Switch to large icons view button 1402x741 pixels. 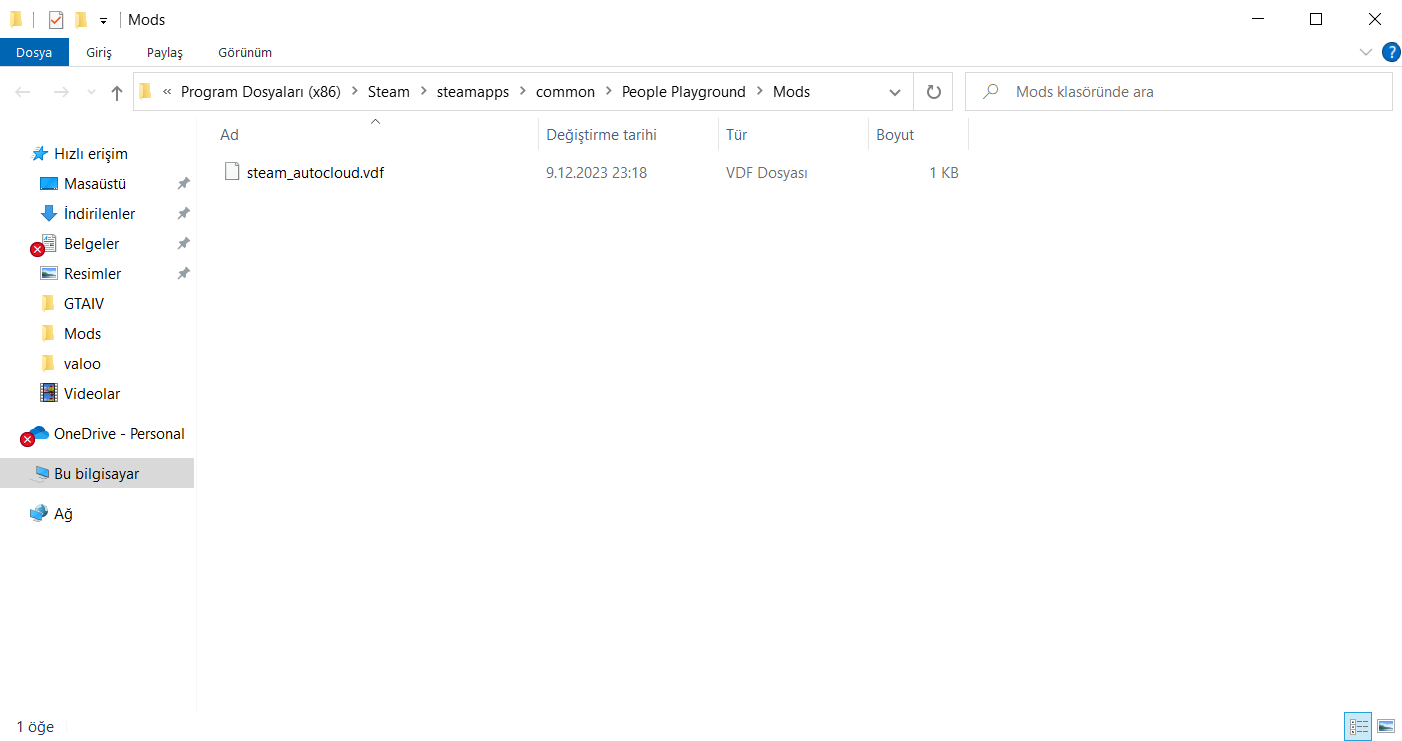click(x=1385, y=727)
